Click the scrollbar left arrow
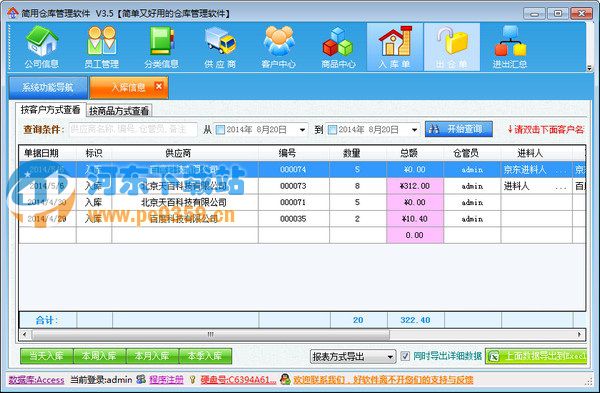Viewport: 600px width, 393px height. tap(25, 335)
